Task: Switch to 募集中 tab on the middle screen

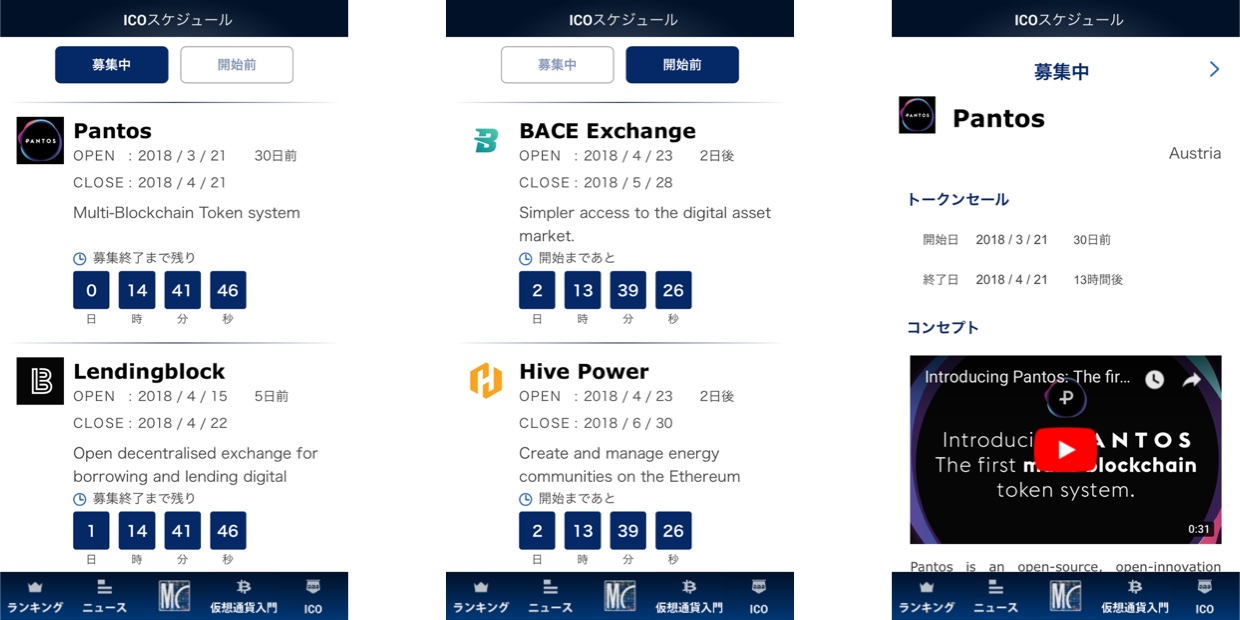Action: tap(557, 65)
